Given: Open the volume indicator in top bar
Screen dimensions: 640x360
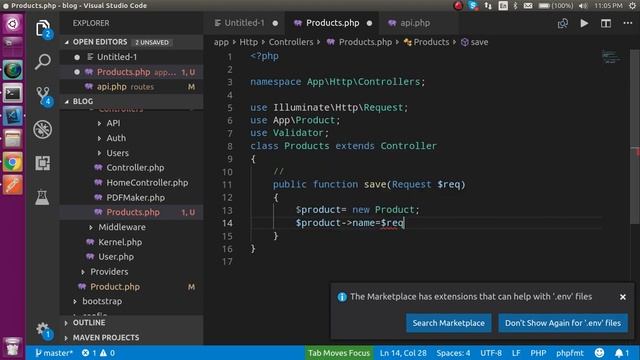Looking at the screenshot, I should (x=583, y=6).
